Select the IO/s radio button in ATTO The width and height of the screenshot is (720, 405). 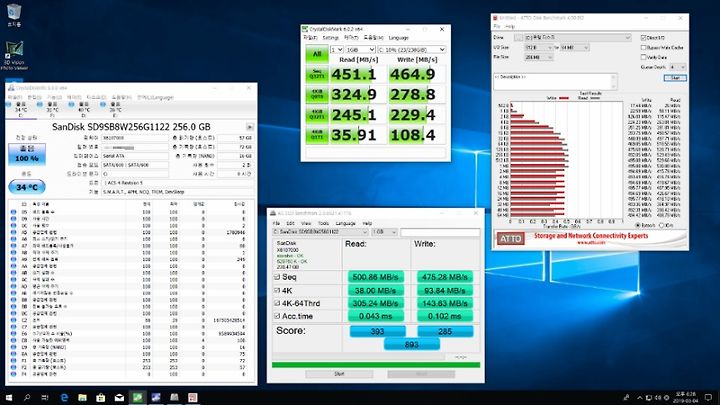(662, 225)
